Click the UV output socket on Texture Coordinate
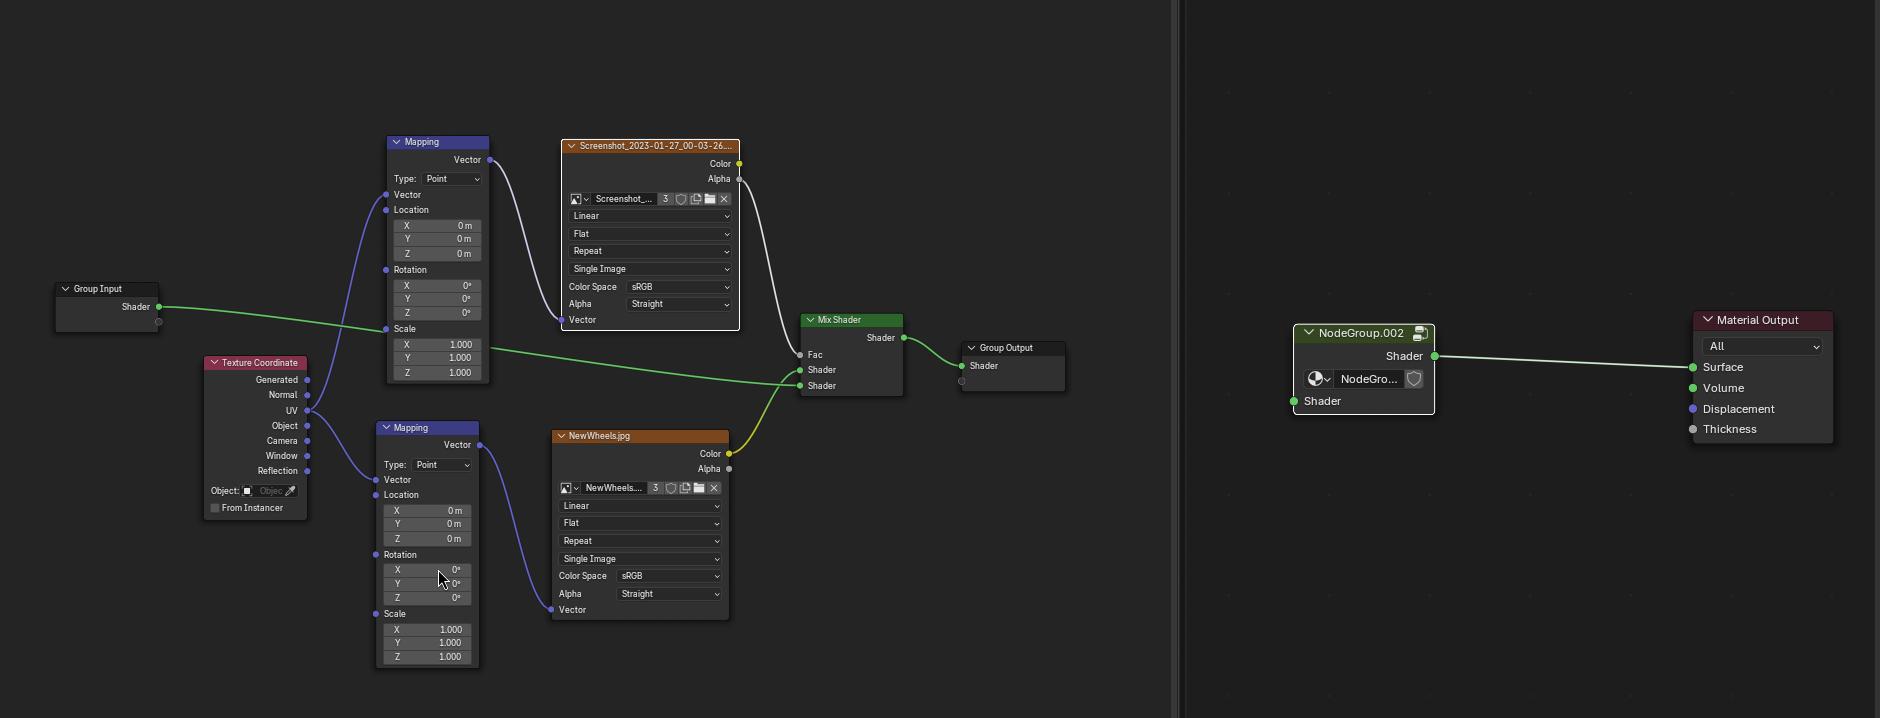 tap(307, 411)
